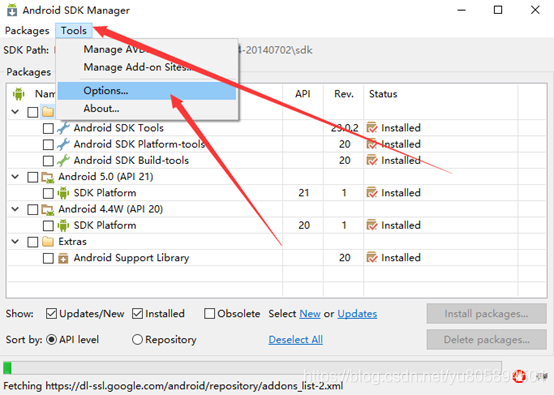Click the Tools category folder icon
The image size is (554, 395).
click(48, 112)
